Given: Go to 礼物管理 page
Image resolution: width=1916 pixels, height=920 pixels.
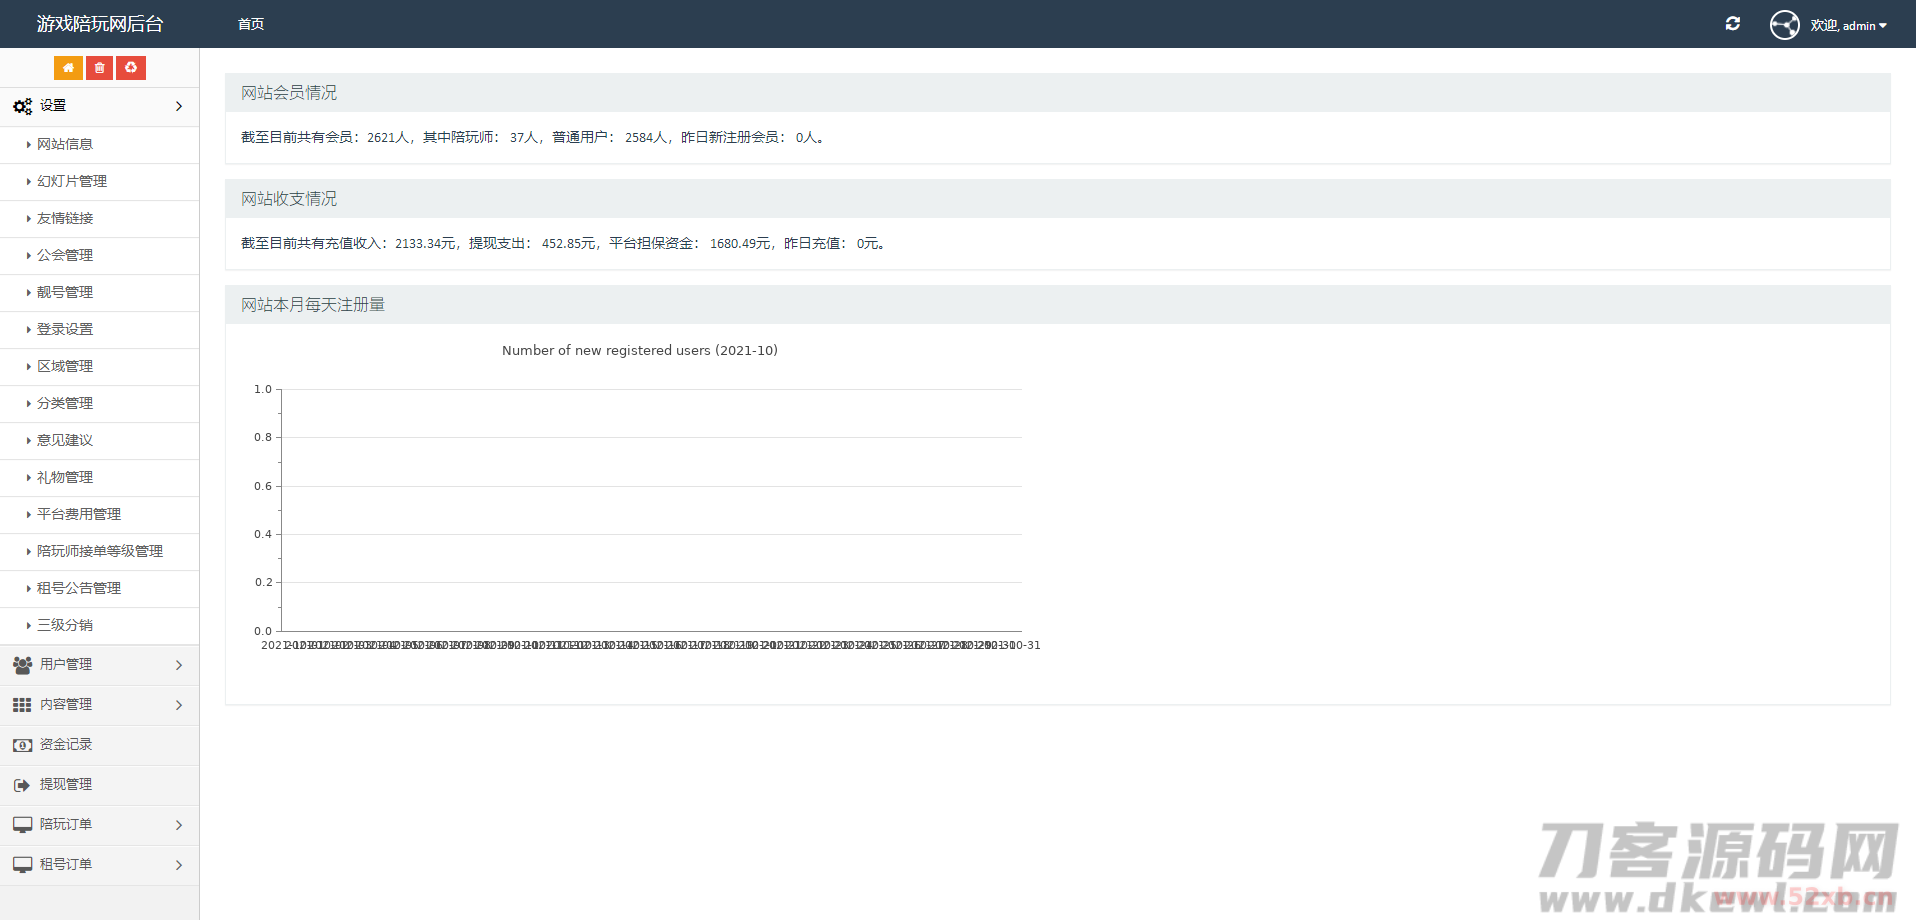Looking at the screenshot, I should 65,477.
